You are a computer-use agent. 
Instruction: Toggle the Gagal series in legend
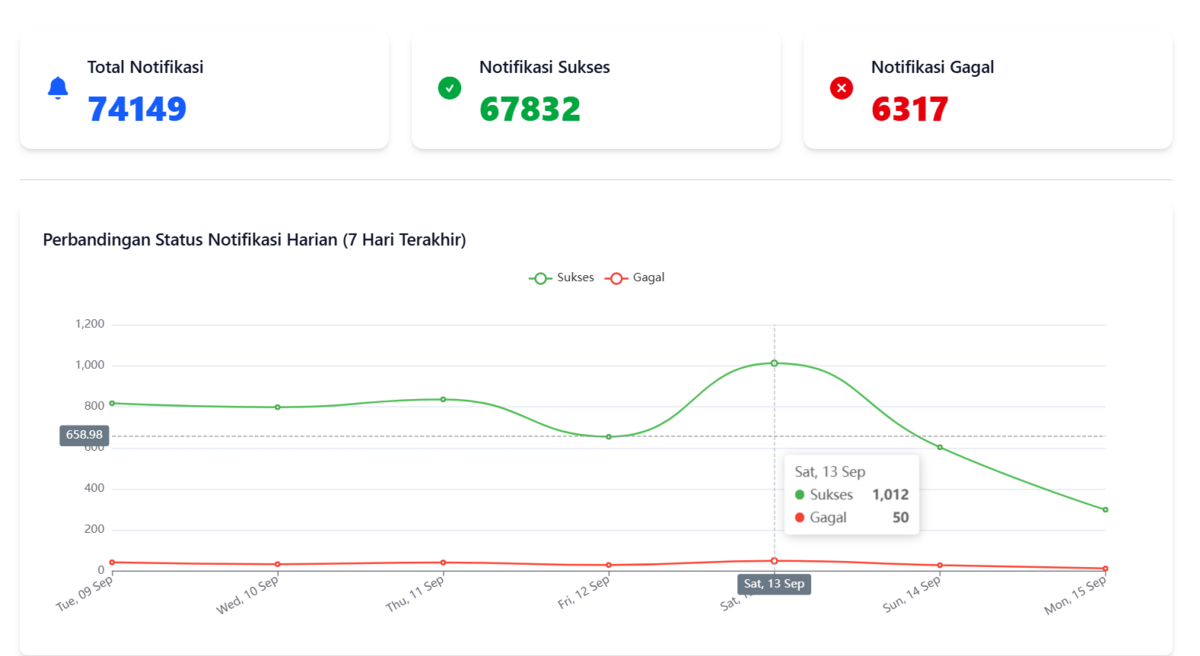(x=635, y=278)
